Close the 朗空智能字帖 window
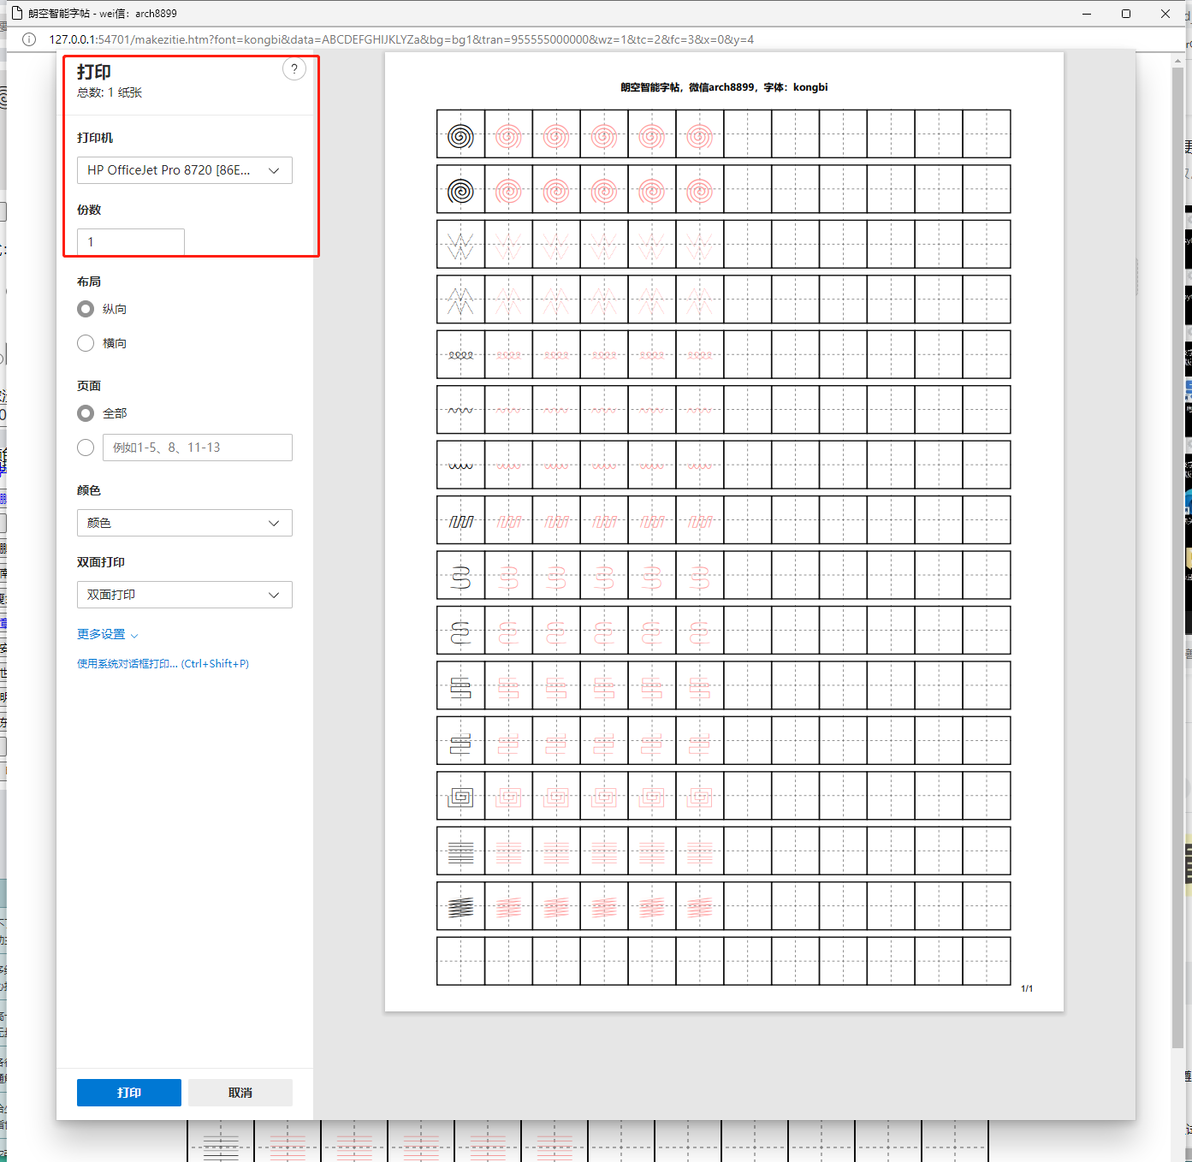Image resolution: width=1192 pixels, height=1162 pixels. click(x=1165, y=14)
